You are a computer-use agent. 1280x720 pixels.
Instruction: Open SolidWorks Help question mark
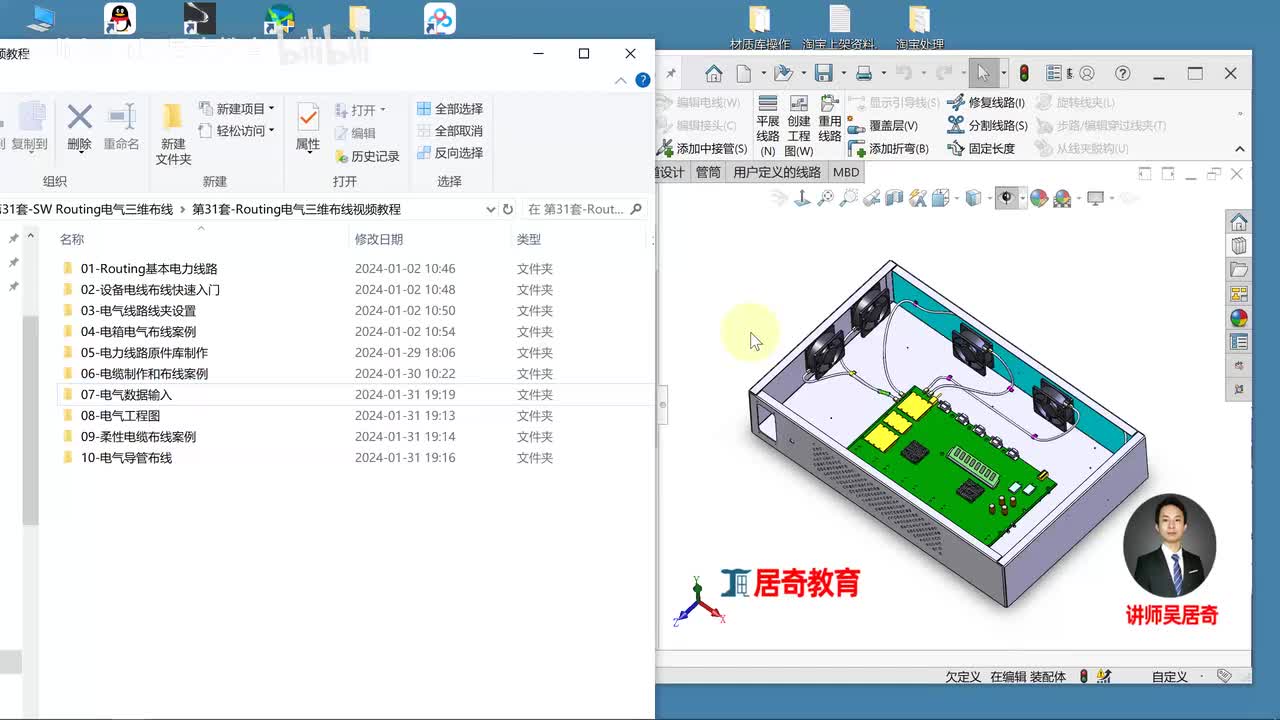click(1123, 73)
